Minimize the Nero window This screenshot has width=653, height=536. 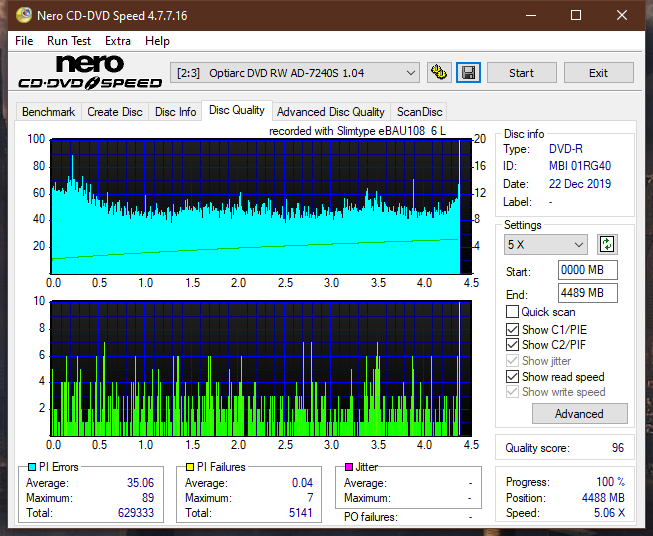click(x=531, y=15)
